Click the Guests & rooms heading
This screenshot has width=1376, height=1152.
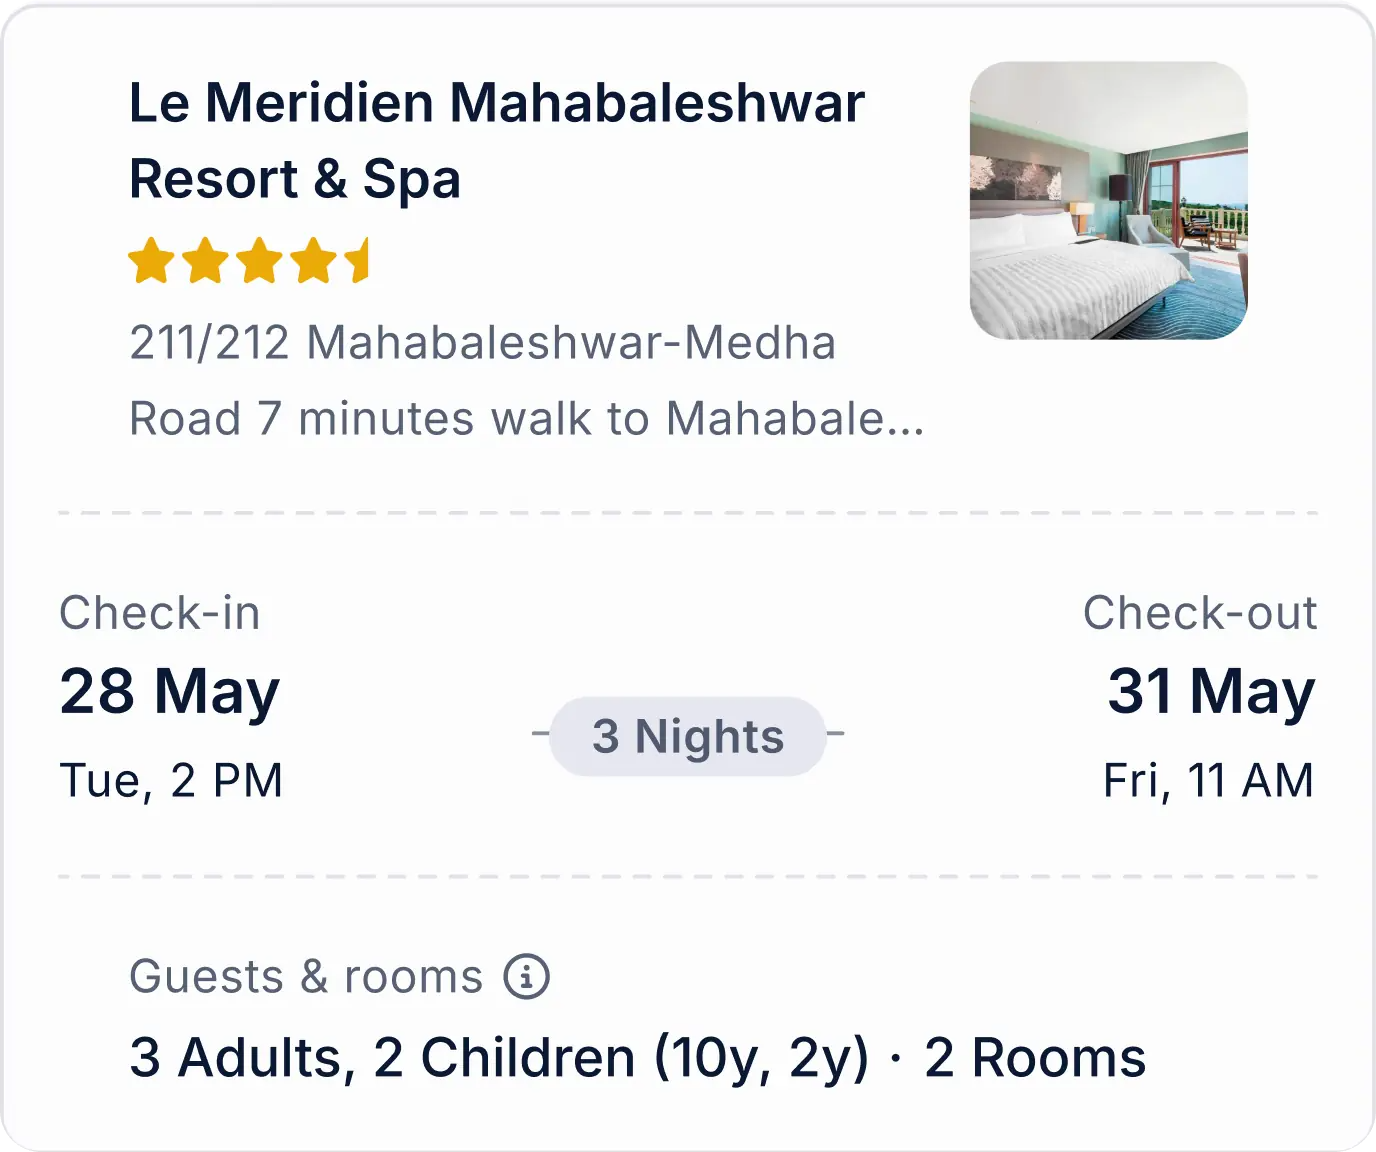306,977
